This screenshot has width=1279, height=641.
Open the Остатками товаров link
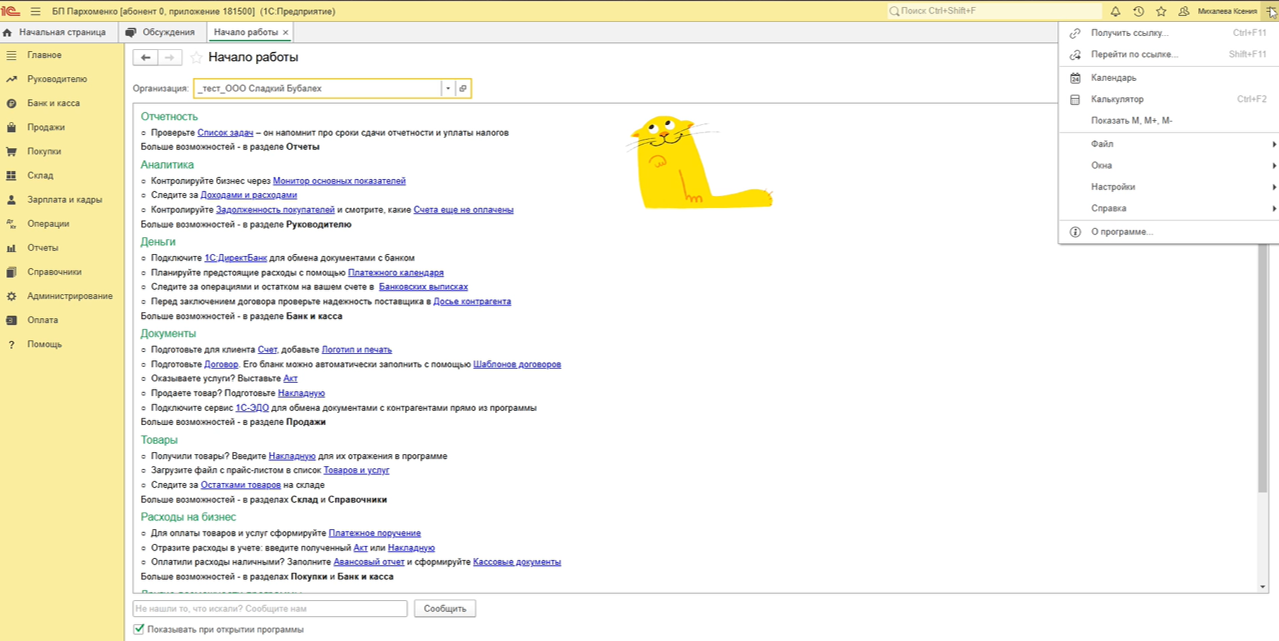(241, 485)
